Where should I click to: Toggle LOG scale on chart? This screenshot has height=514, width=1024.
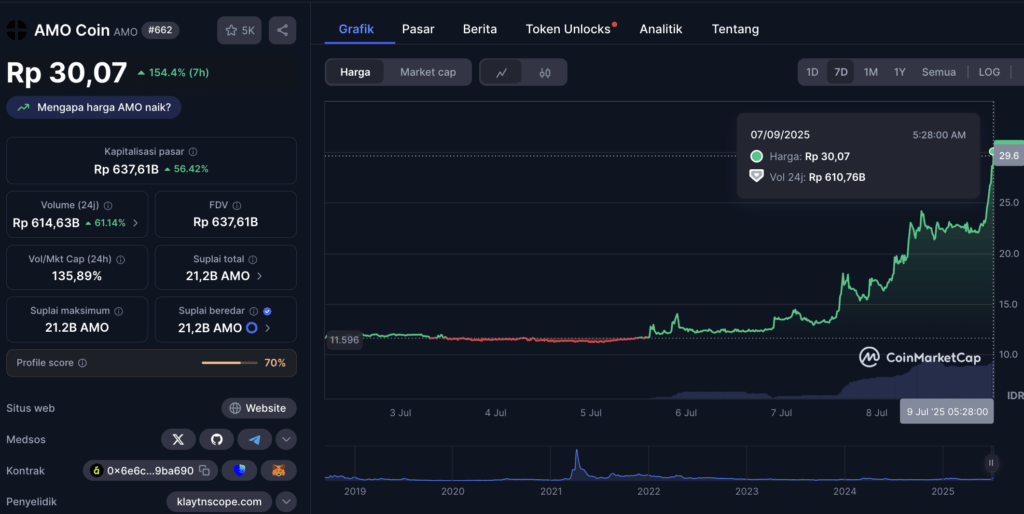tap(989, 72)
